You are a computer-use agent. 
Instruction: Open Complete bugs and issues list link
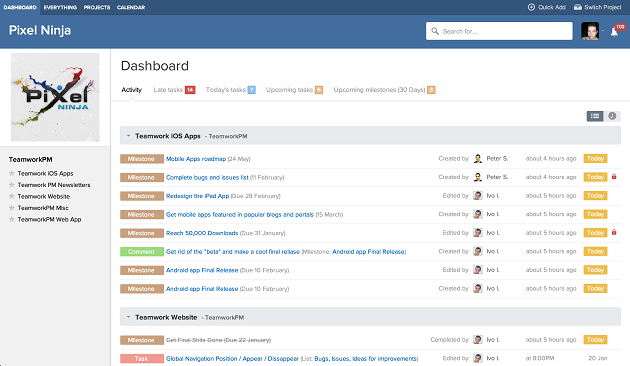coord(207,178)
